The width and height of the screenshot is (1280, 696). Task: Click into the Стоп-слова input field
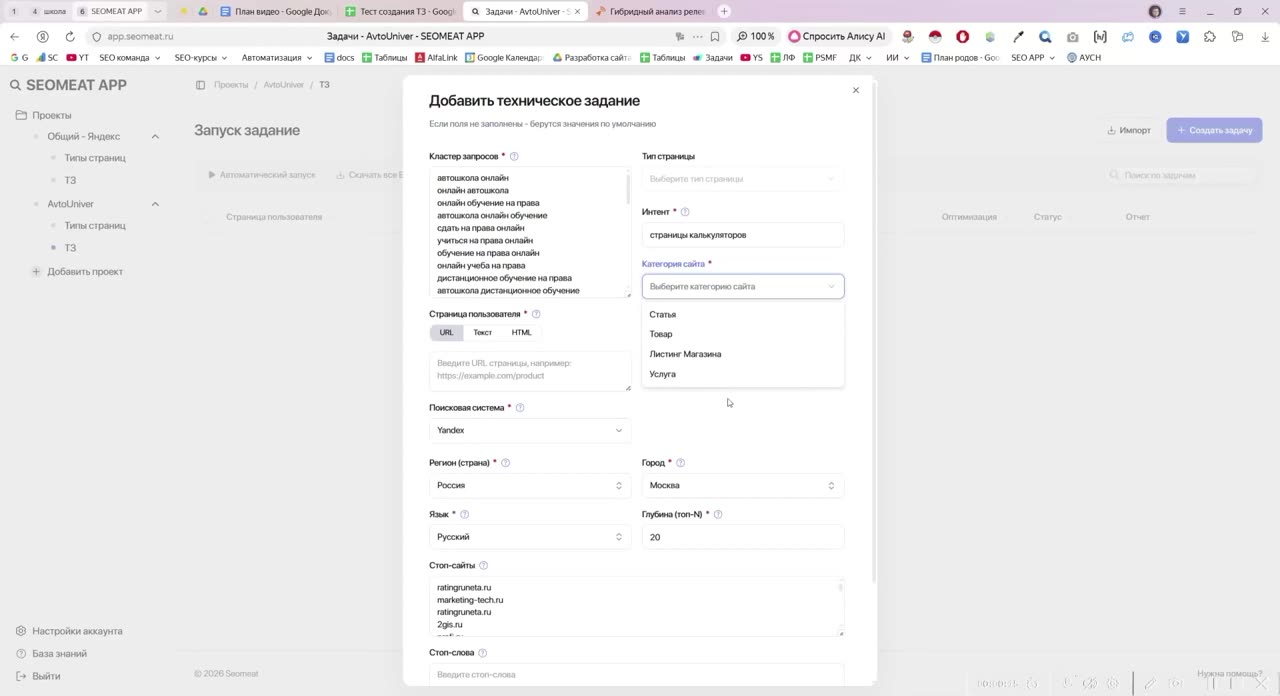click(x=637, y=674)
